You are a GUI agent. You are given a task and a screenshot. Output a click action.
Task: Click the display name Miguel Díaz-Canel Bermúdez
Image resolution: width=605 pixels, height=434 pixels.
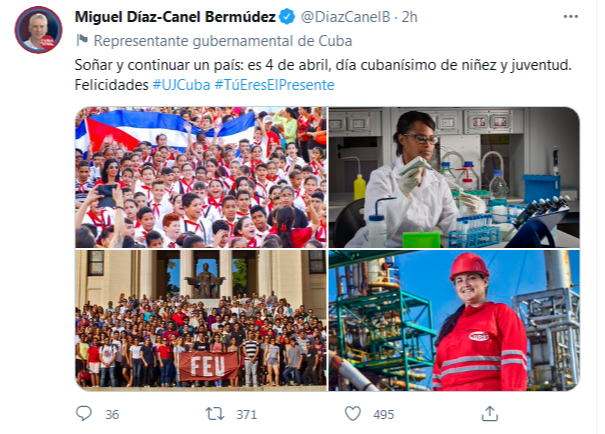pos(175,17)
